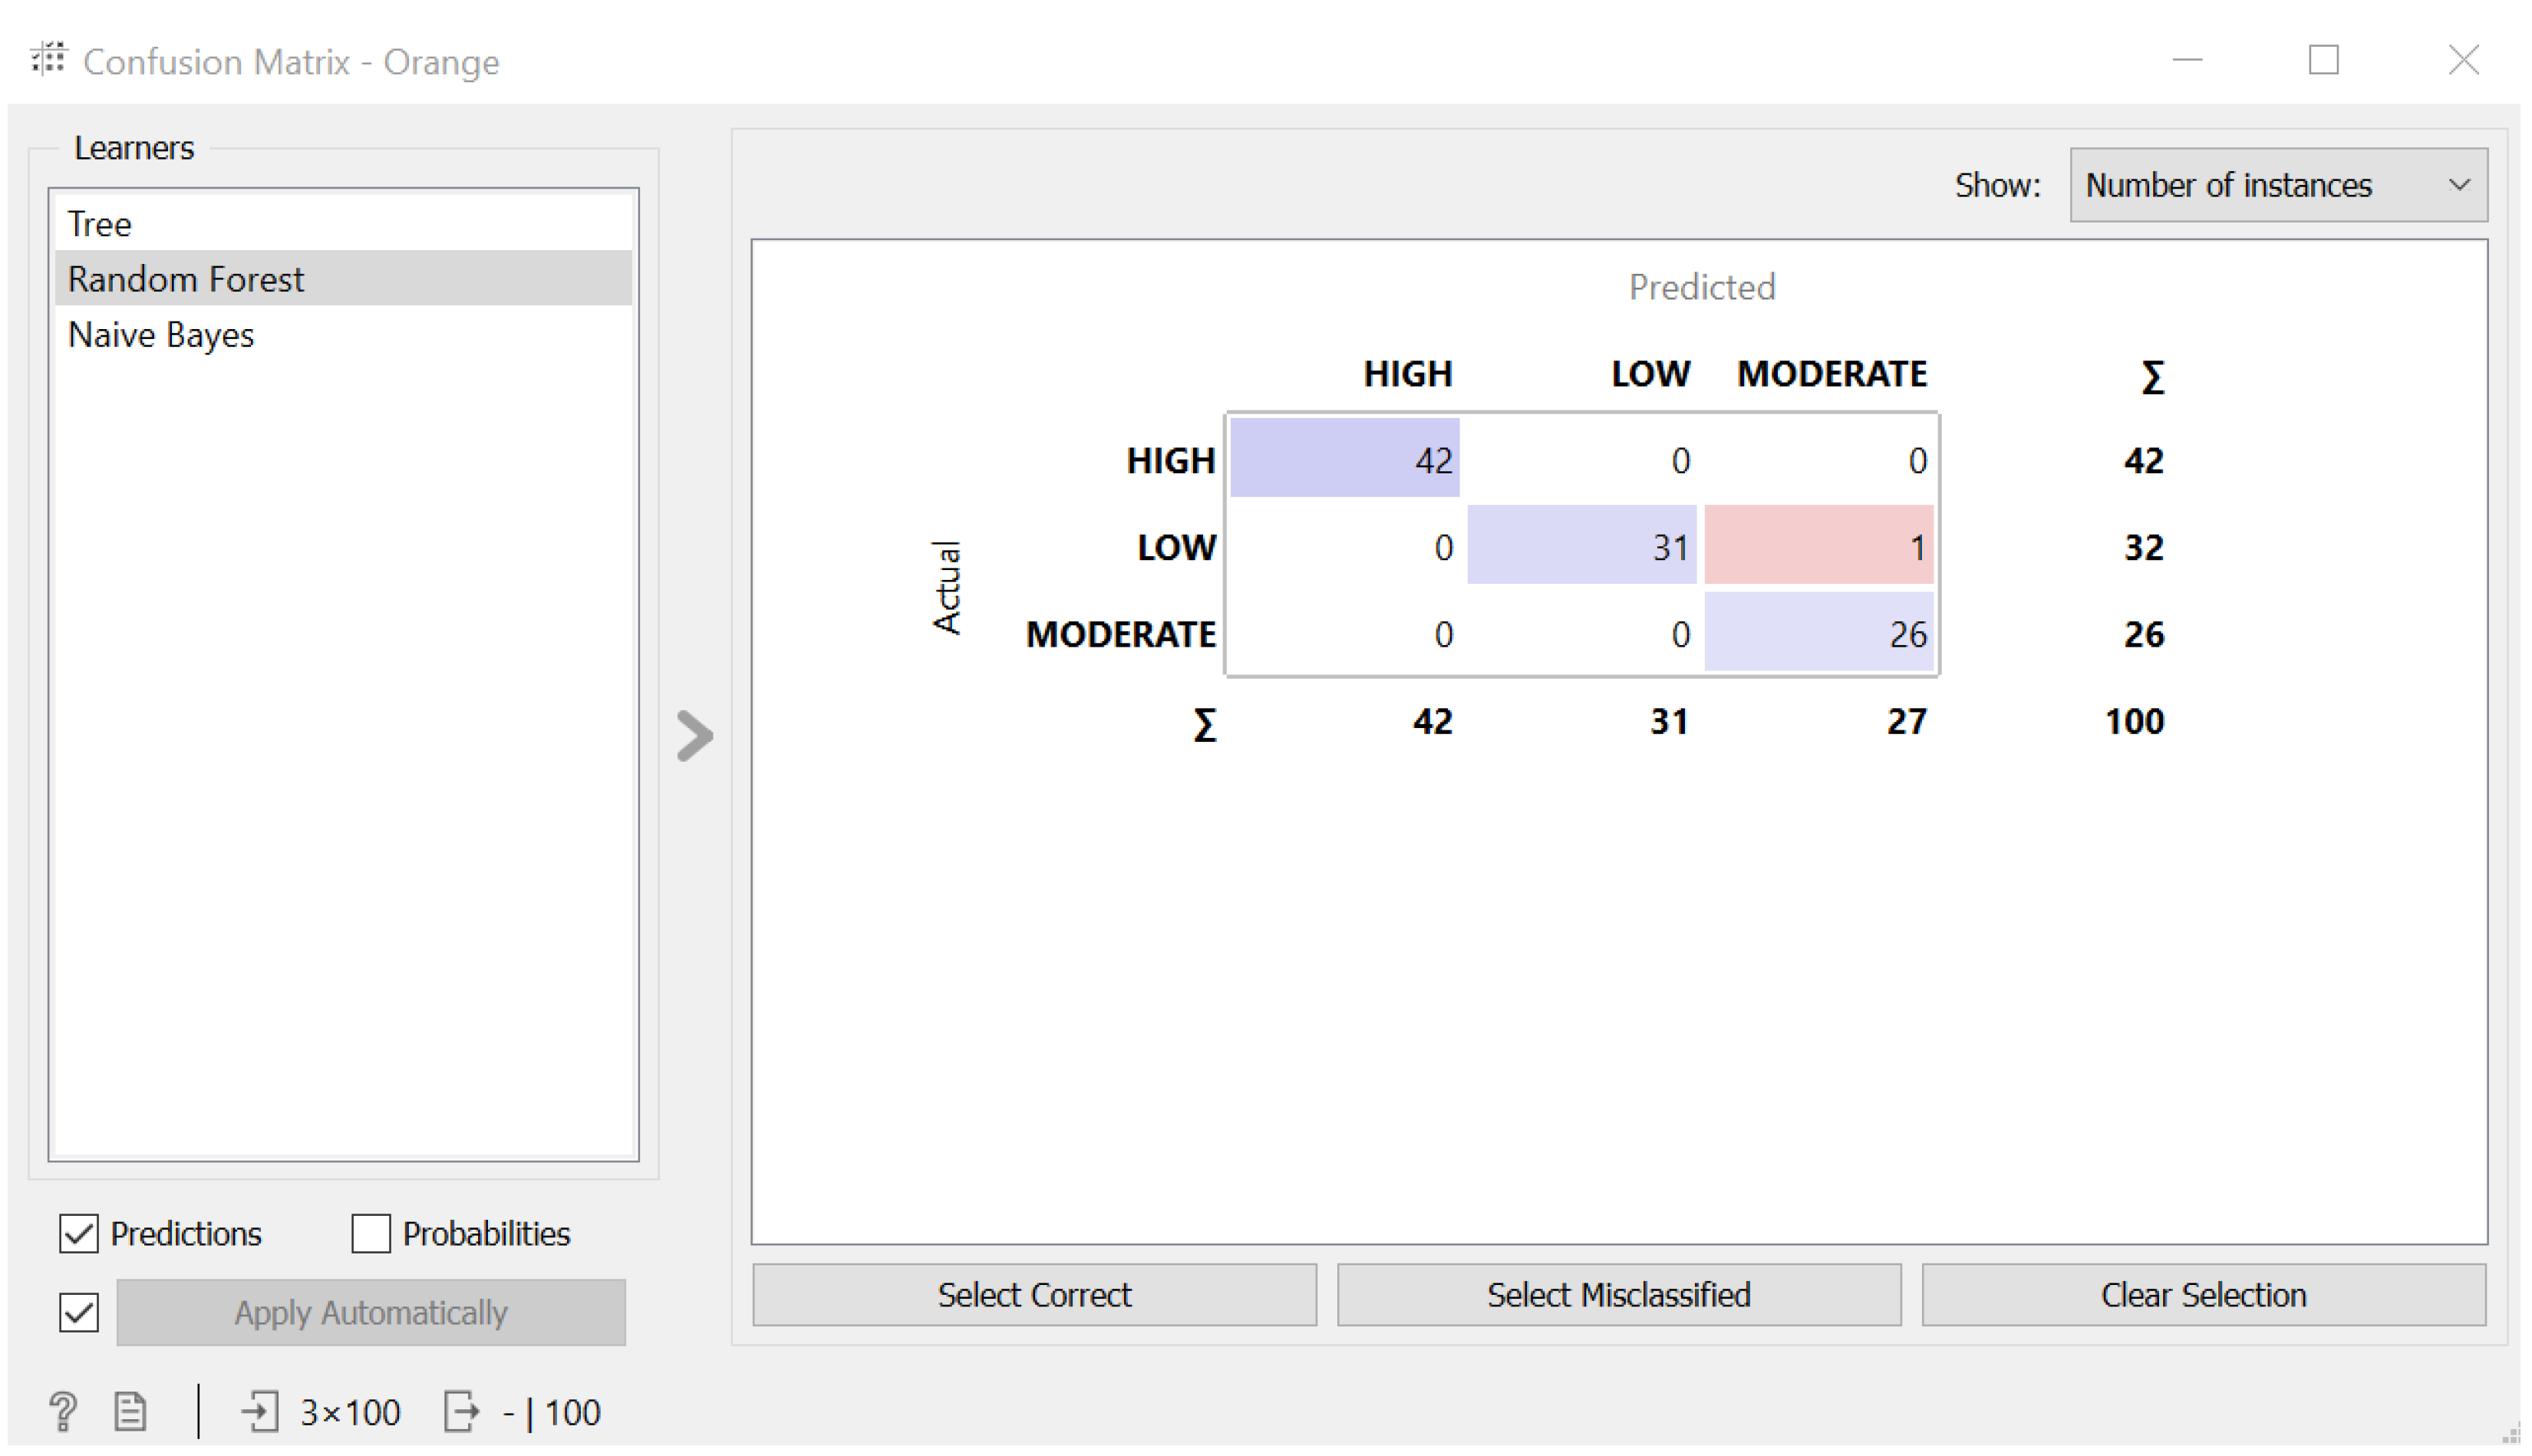Maximize the Confusion Matrix window

[x=2322, y=60]
